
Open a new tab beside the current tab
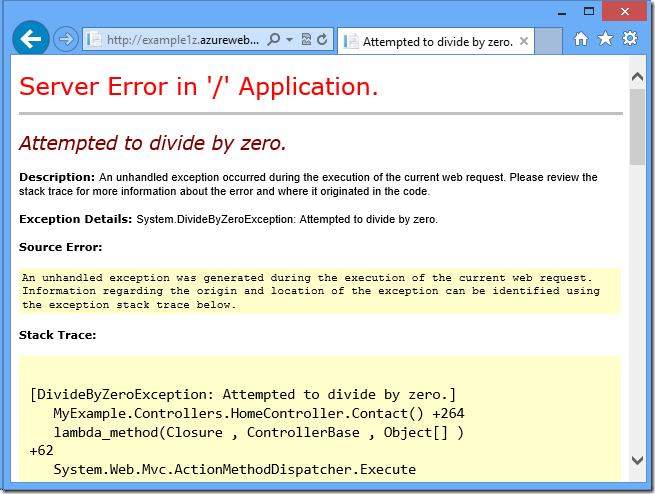click(548, 41)
